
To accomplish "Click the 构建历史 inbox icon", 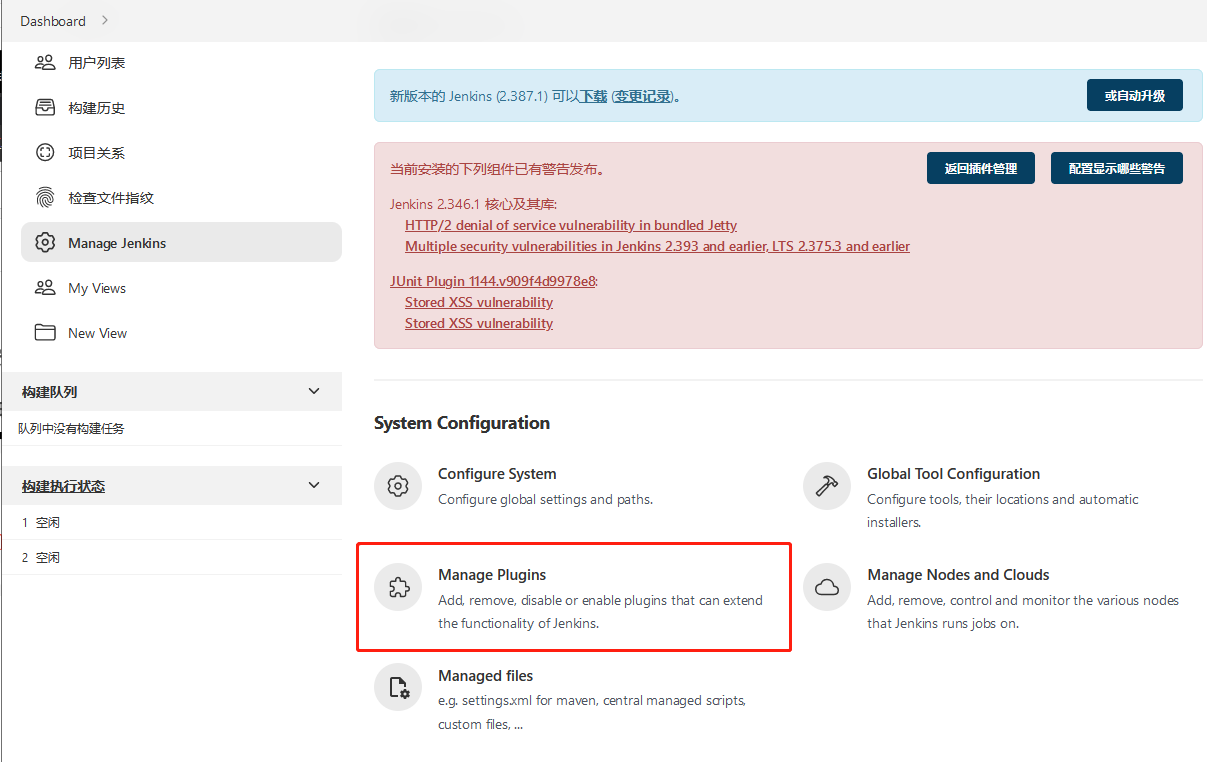I will coord(45,108).
